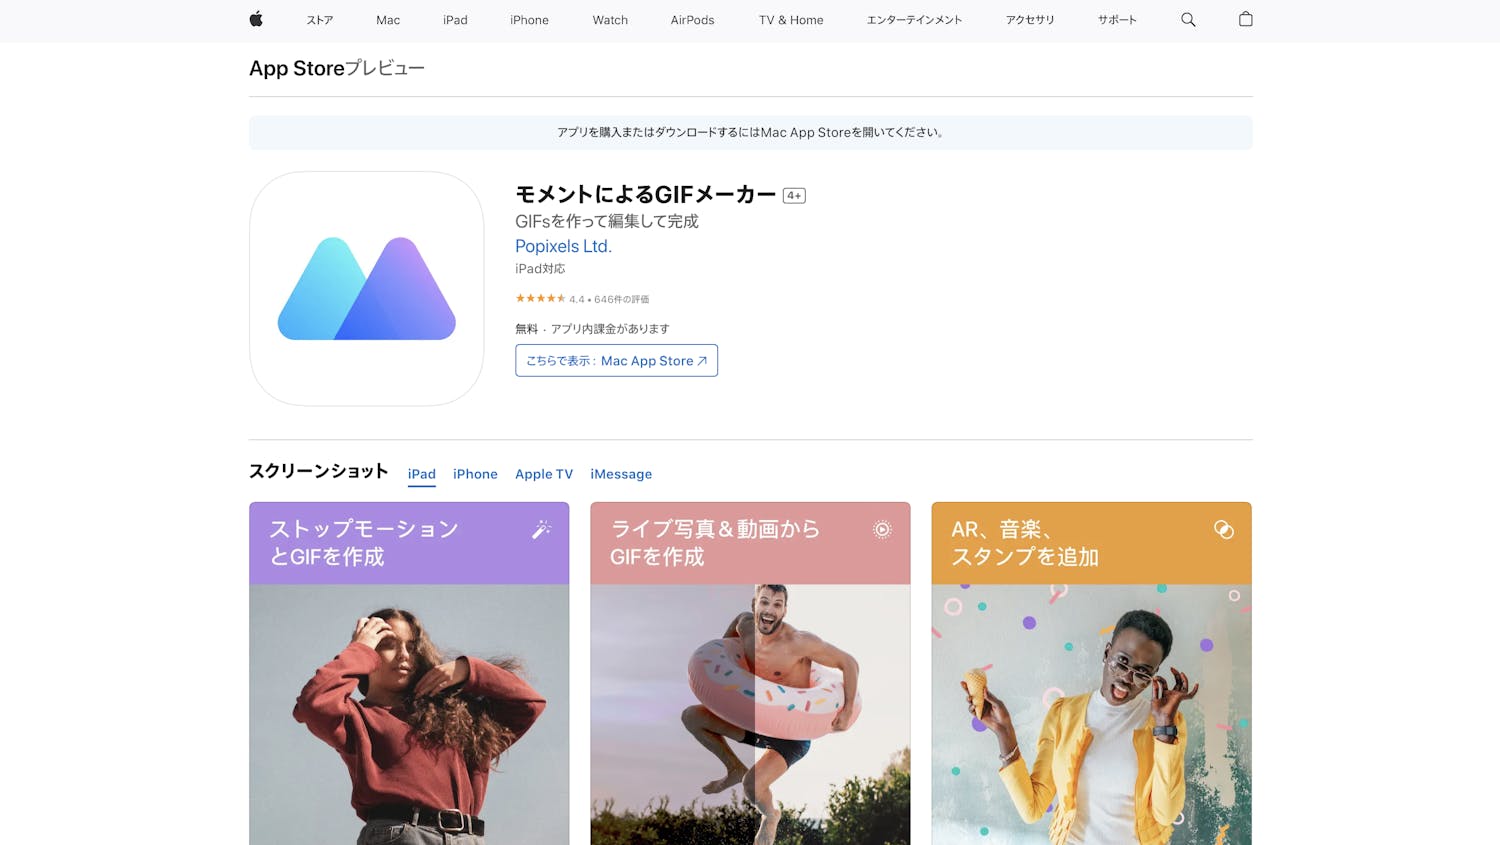Open the AirPods menu item

click(x=692, y=20)
